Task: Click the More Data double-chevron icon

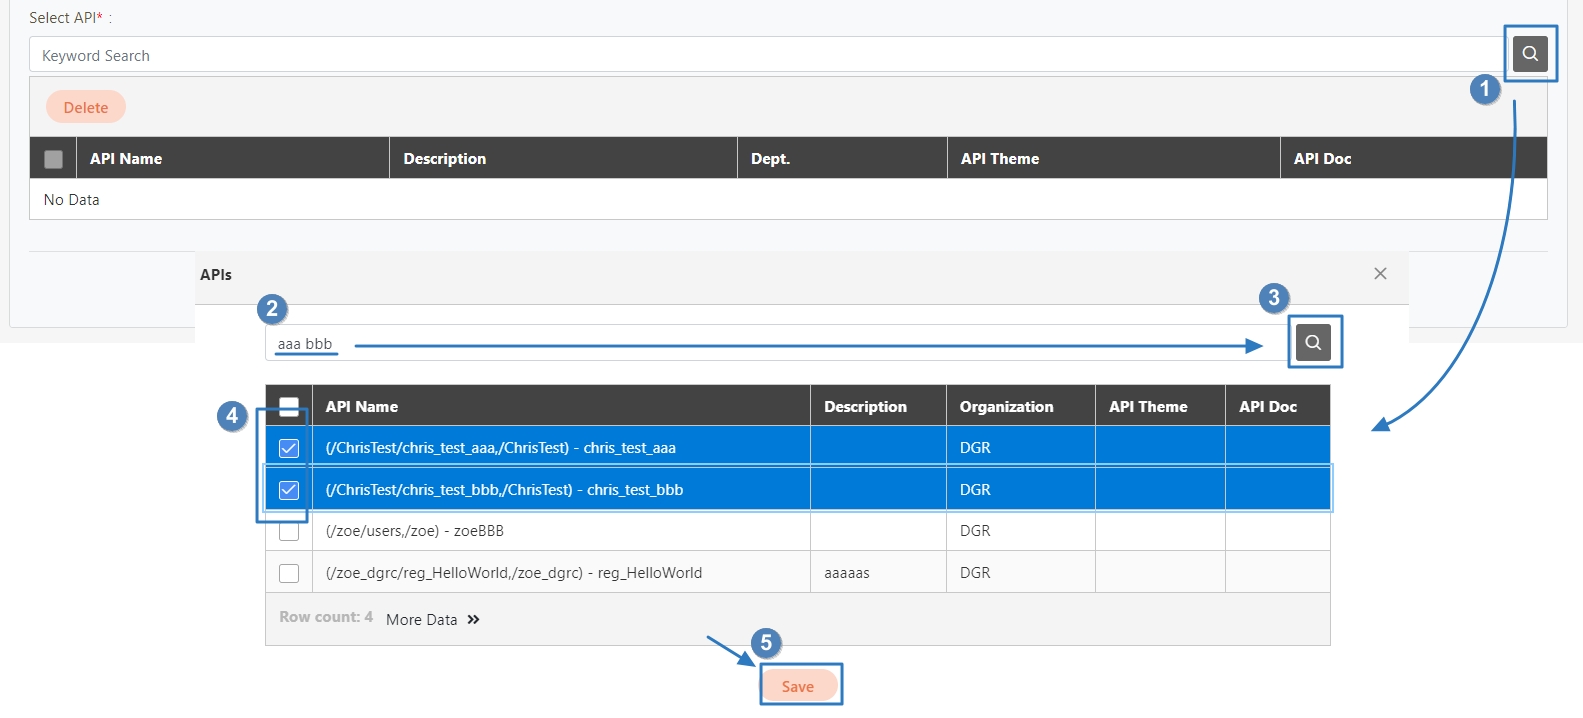Action: 473,620
